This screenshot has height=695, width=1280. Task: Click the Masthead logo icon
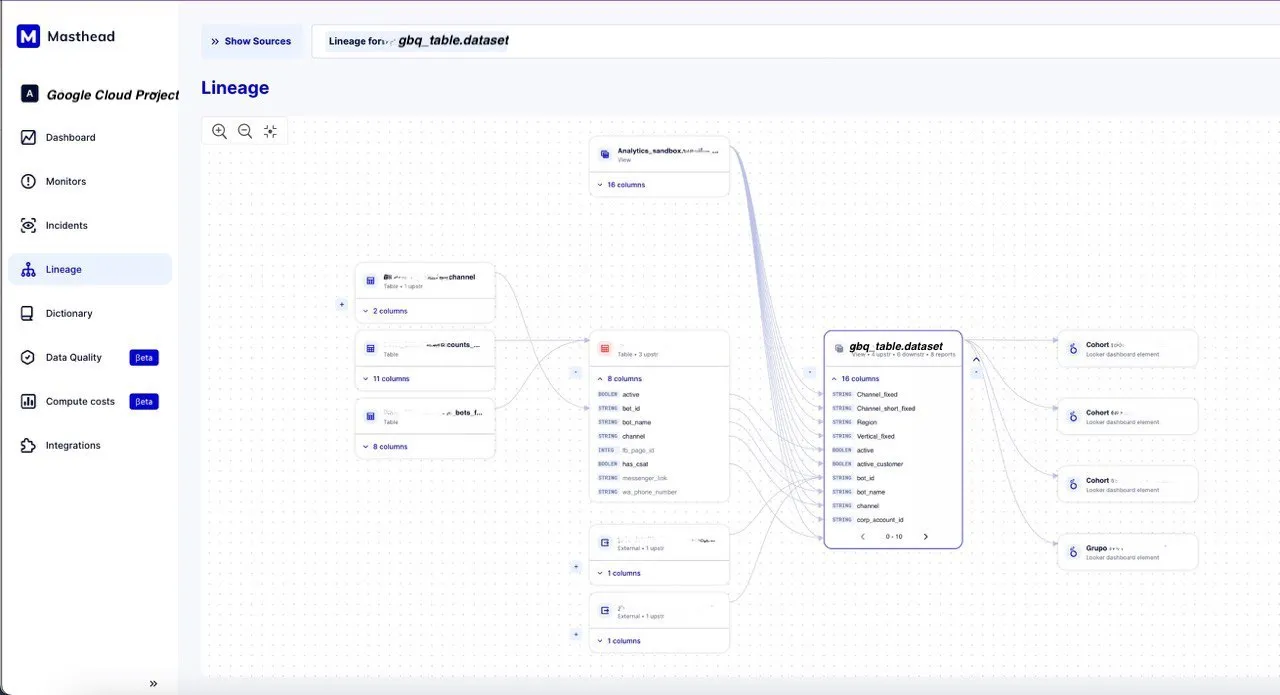point(28,37)
